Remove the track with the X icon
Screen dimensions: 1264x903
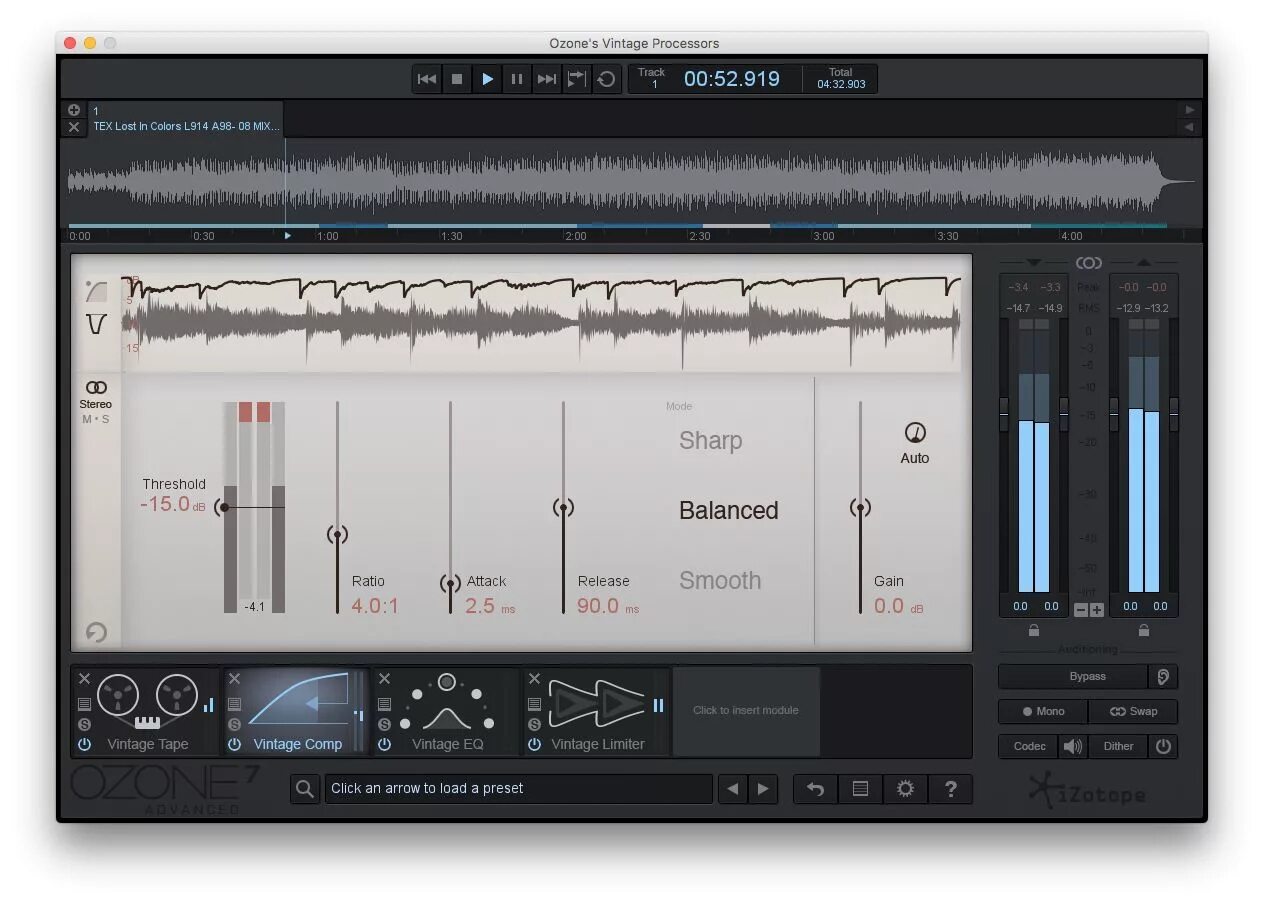coord(73,127)
